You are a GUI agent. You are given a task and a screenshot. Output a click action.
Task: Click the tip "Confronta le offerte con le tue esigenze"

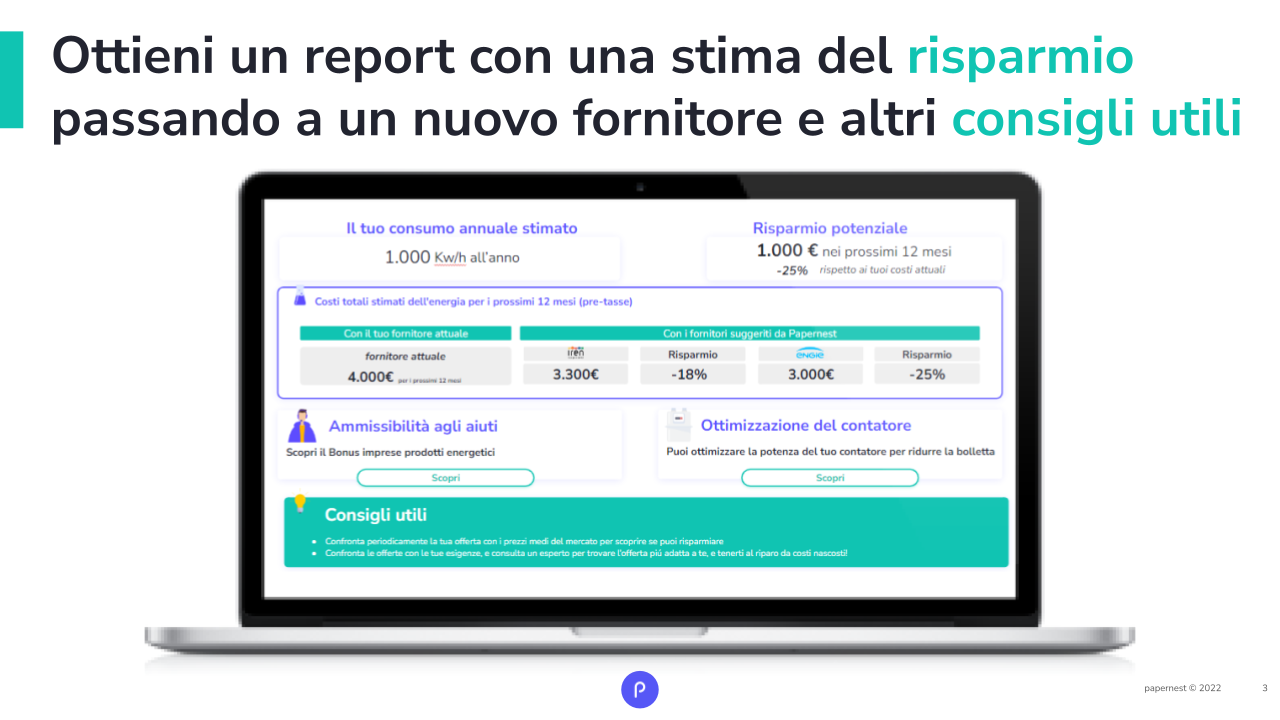586,552
